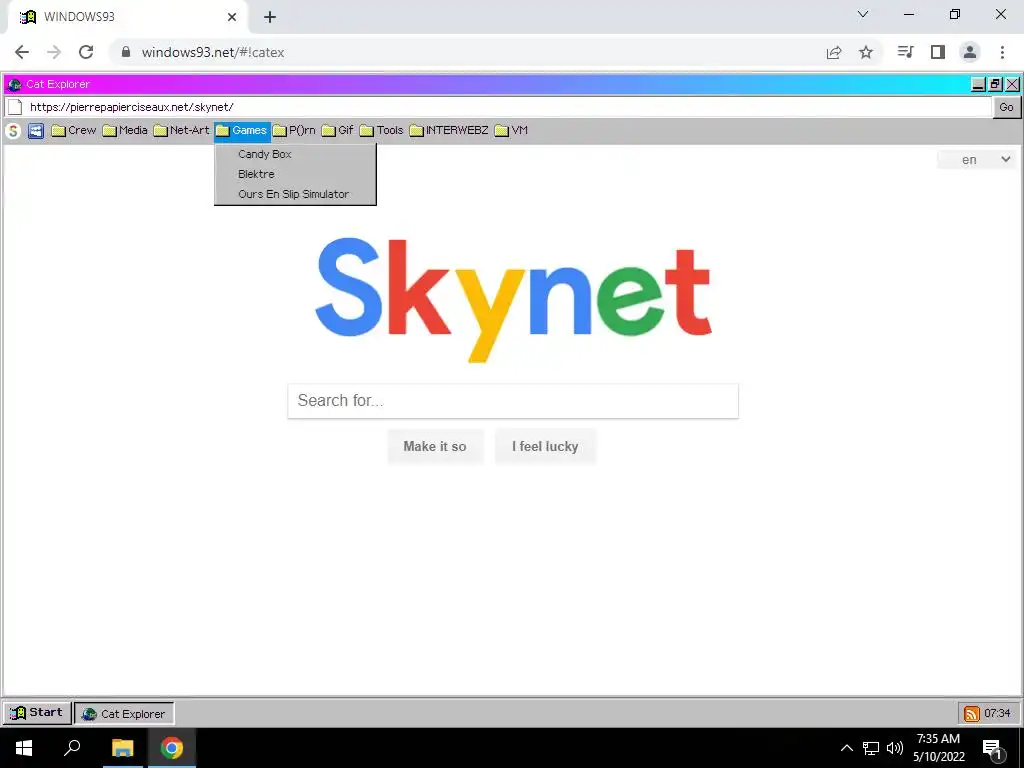The height and width of the screenshot is (768, 1024).
Task: Open the en language dropdown
Action: click(x=977, y=159)
